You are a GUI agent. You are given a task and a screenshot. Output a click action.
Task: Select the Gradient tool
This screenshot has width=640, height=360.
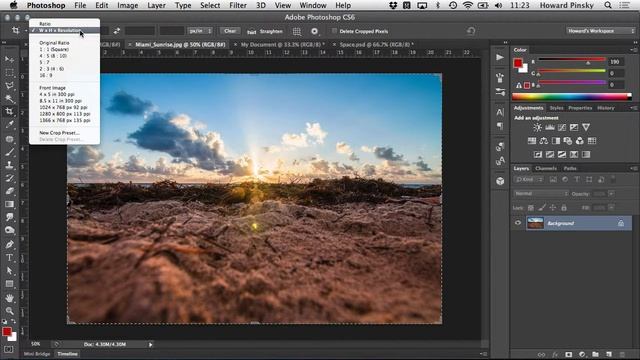click(9, 204)
